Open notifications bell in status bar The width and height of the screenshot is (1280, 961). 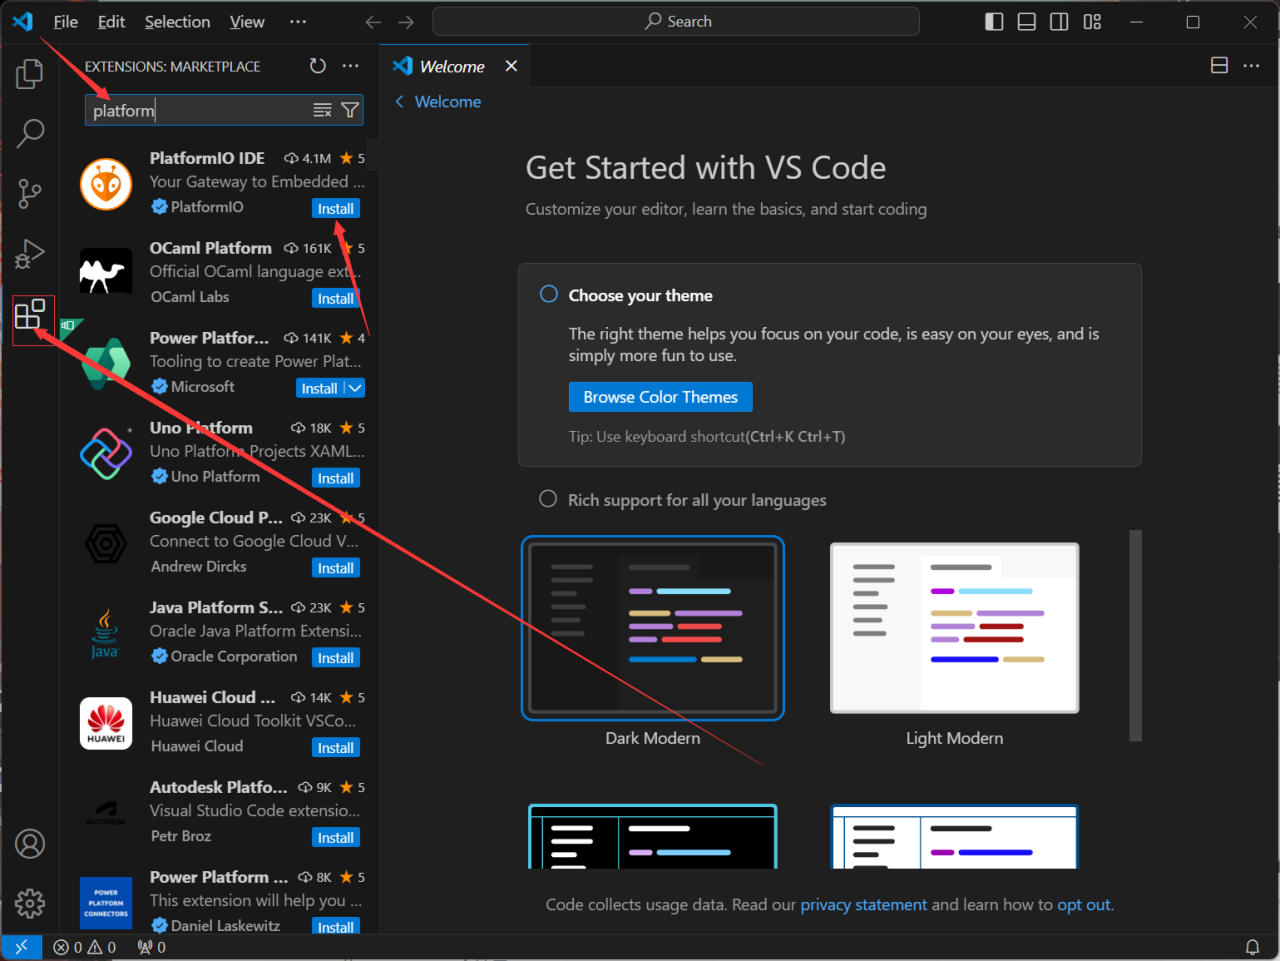point(1252,947)
